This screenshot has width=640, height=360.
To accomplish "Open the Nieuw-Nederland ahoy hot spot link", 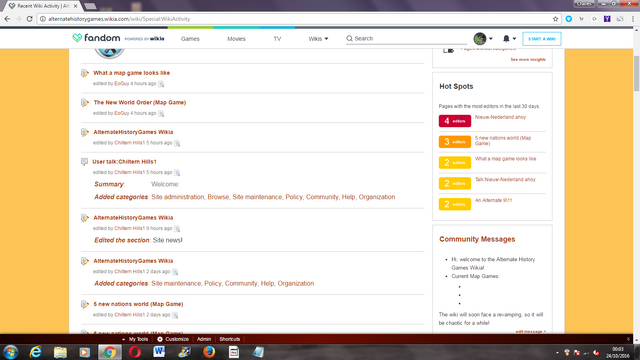I will click(x=500, y=117).
